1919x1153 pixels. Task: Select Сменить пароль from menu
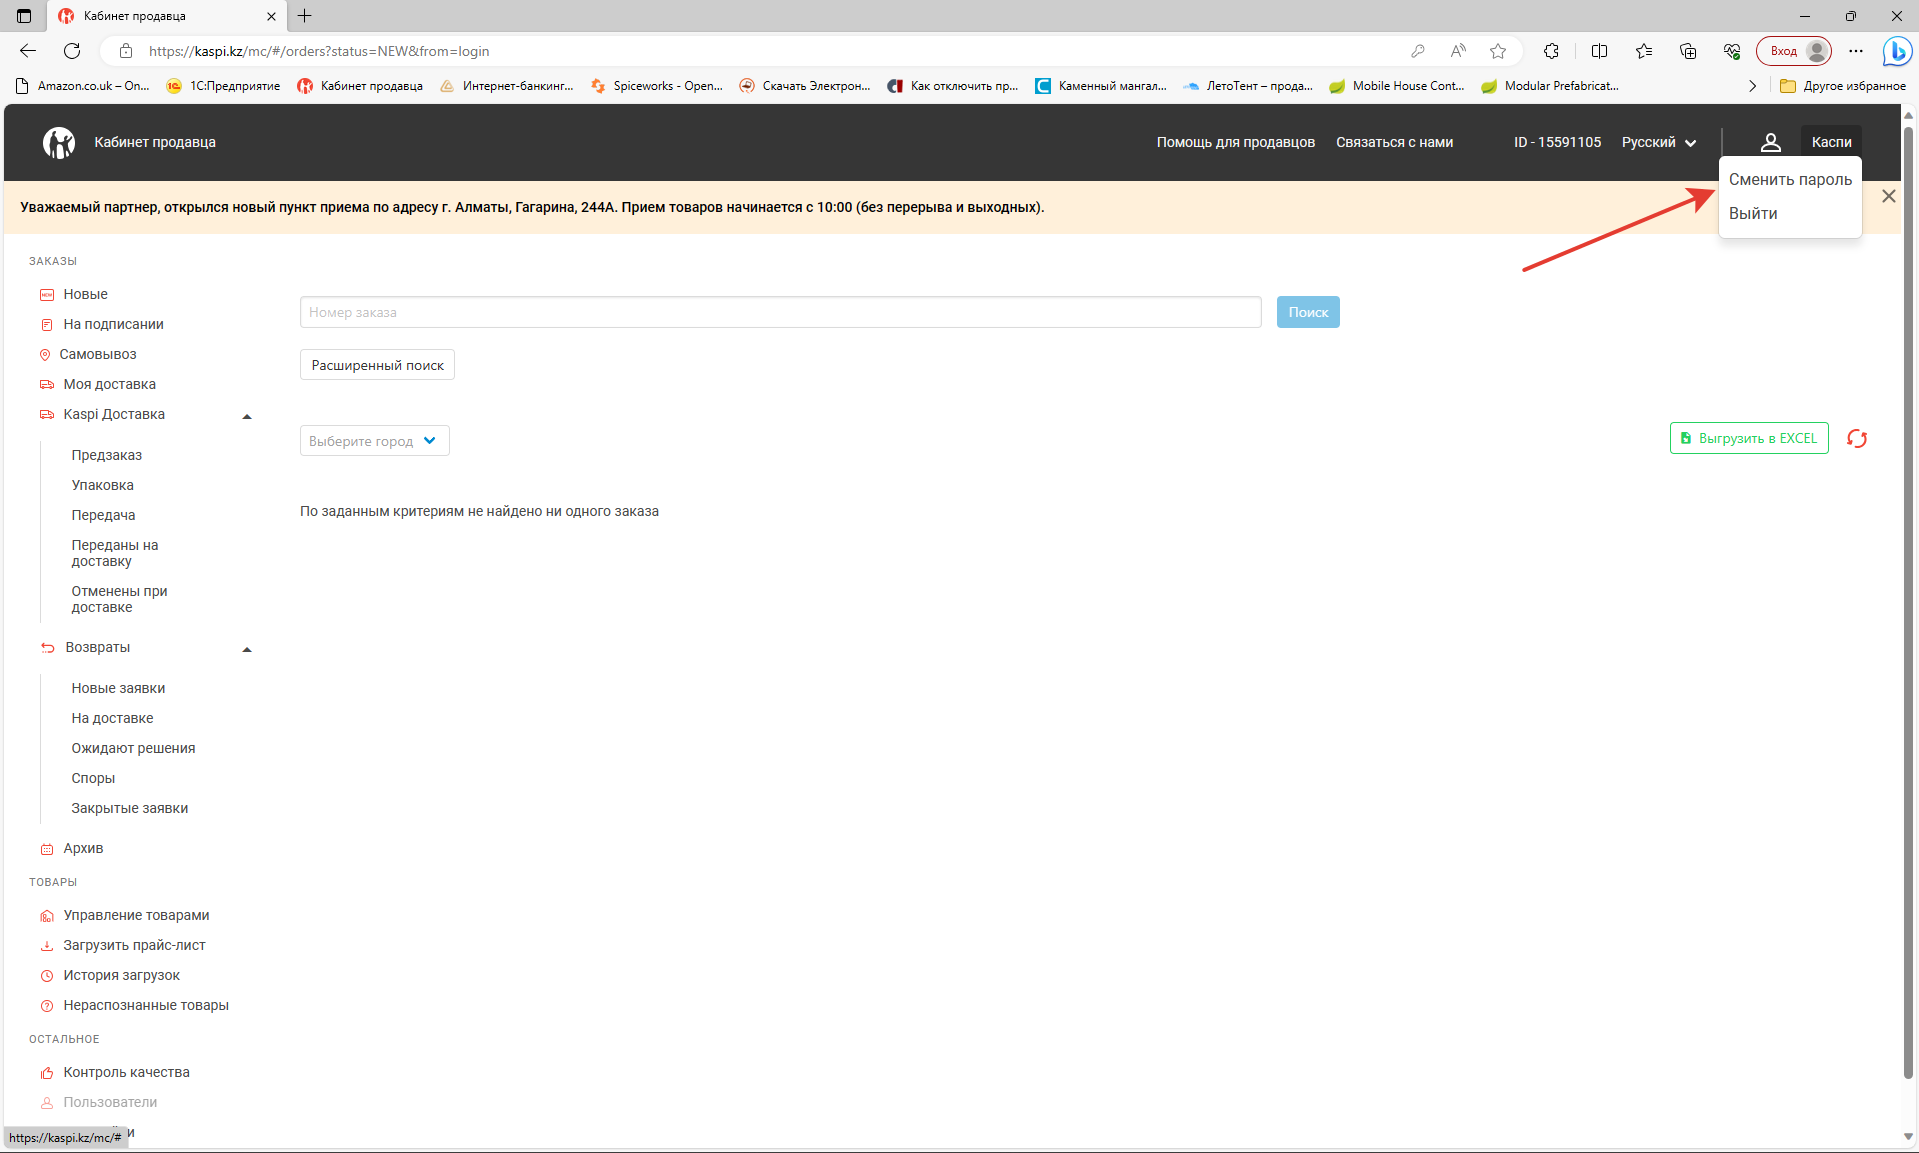point(1790,180)
